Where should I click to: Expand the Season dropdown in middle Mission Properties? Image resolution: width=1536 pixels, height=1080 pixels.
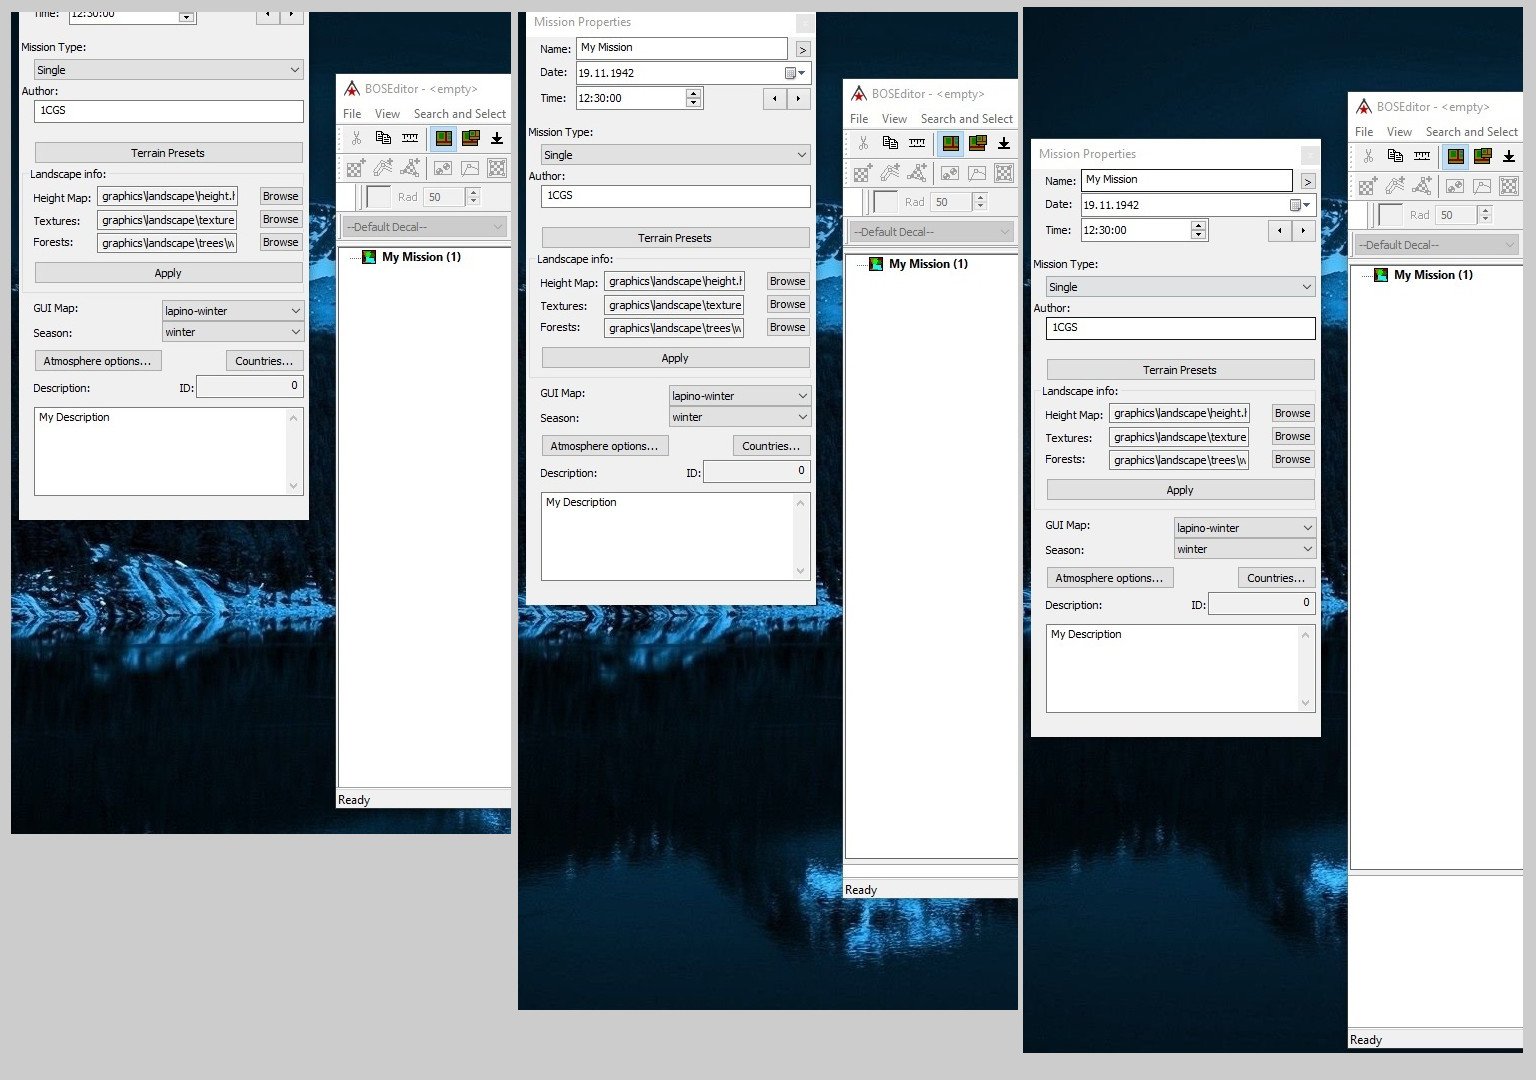pyautogui.click(x=739, y=417)
